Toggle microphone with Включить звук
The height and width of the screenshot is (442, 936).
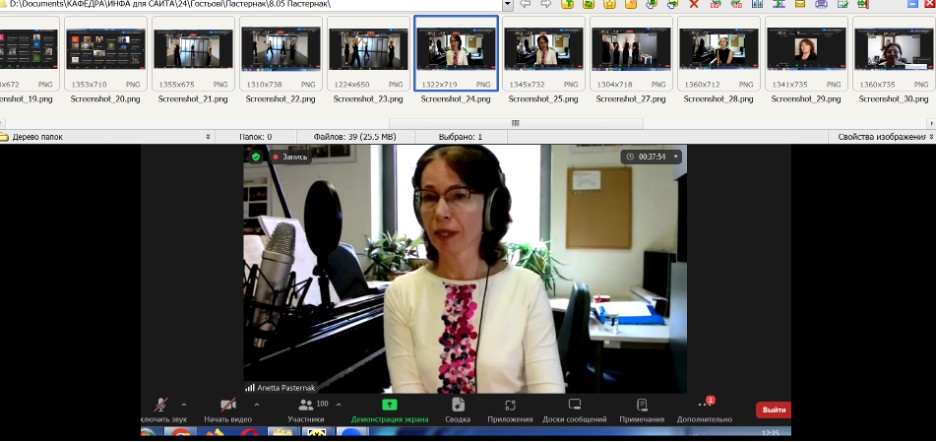click(x=163, y=411)
